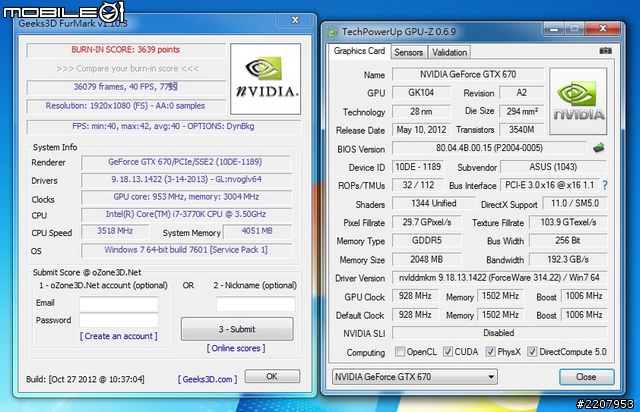The height and width of the screenshot is (412, 640).
Task: Click the Pixel Fillrate field 29.7 GPixel/s
Action: point(427,222)
